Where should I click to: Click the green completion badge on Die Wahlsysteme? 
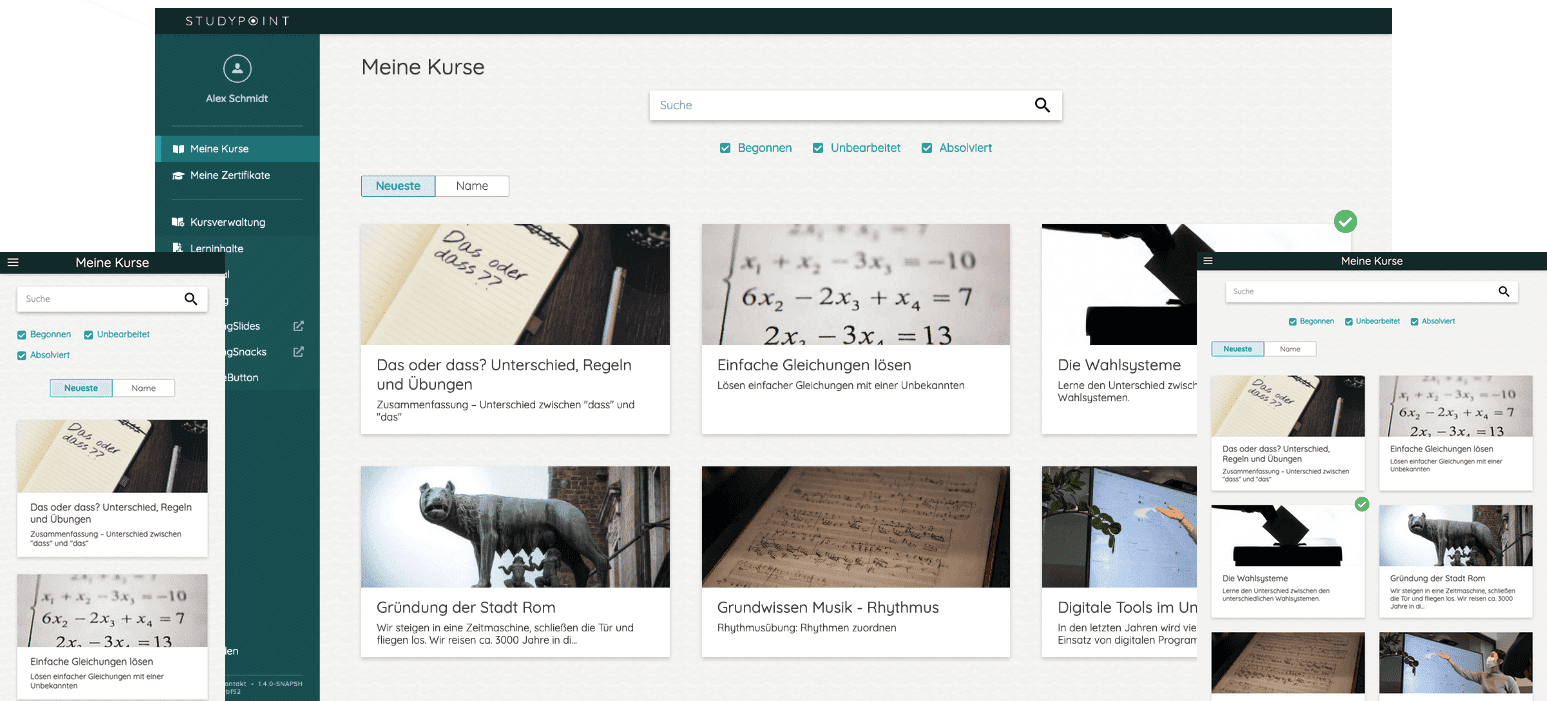[x=1345, y=221]
